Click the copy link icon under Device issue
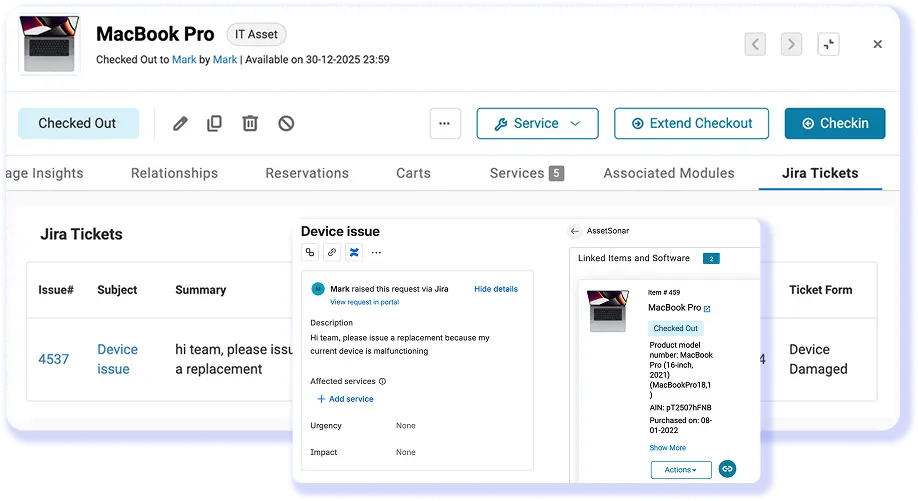This screenshot has height=501, width=918. coord(332,252)
